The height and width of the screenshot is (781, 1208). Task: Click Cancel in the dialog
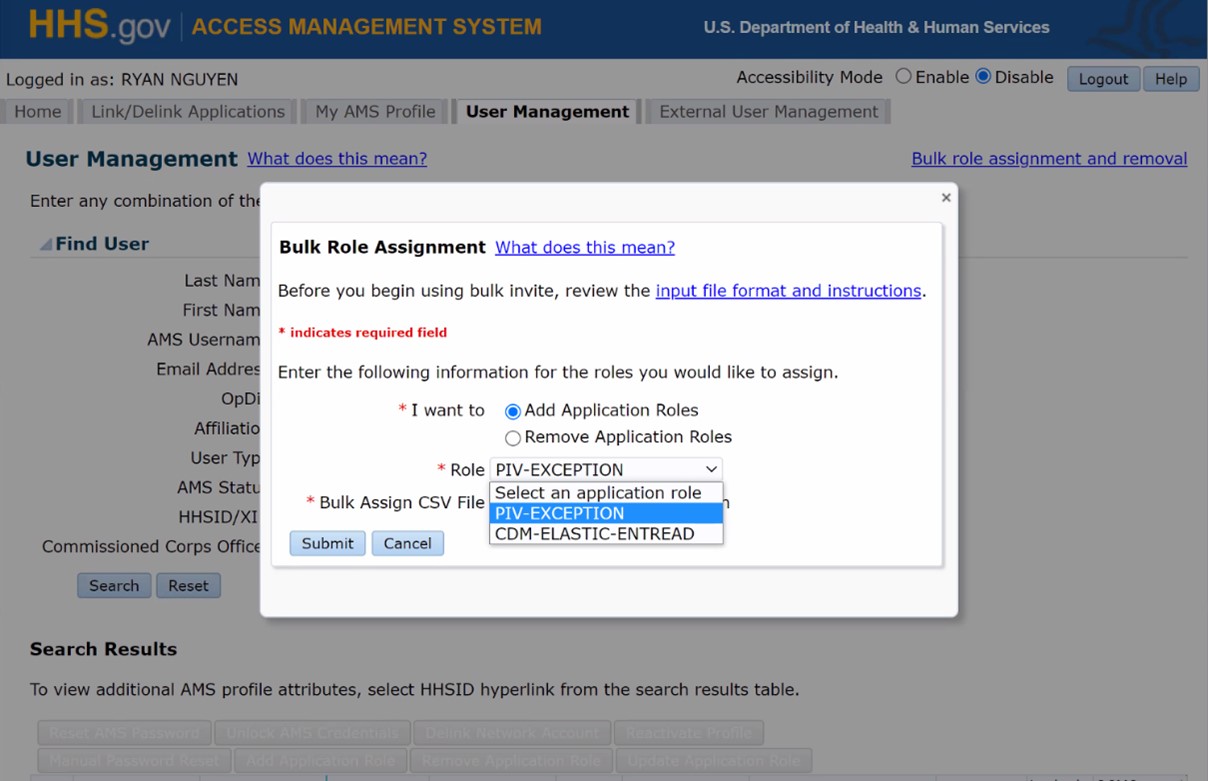pos(407,543)
